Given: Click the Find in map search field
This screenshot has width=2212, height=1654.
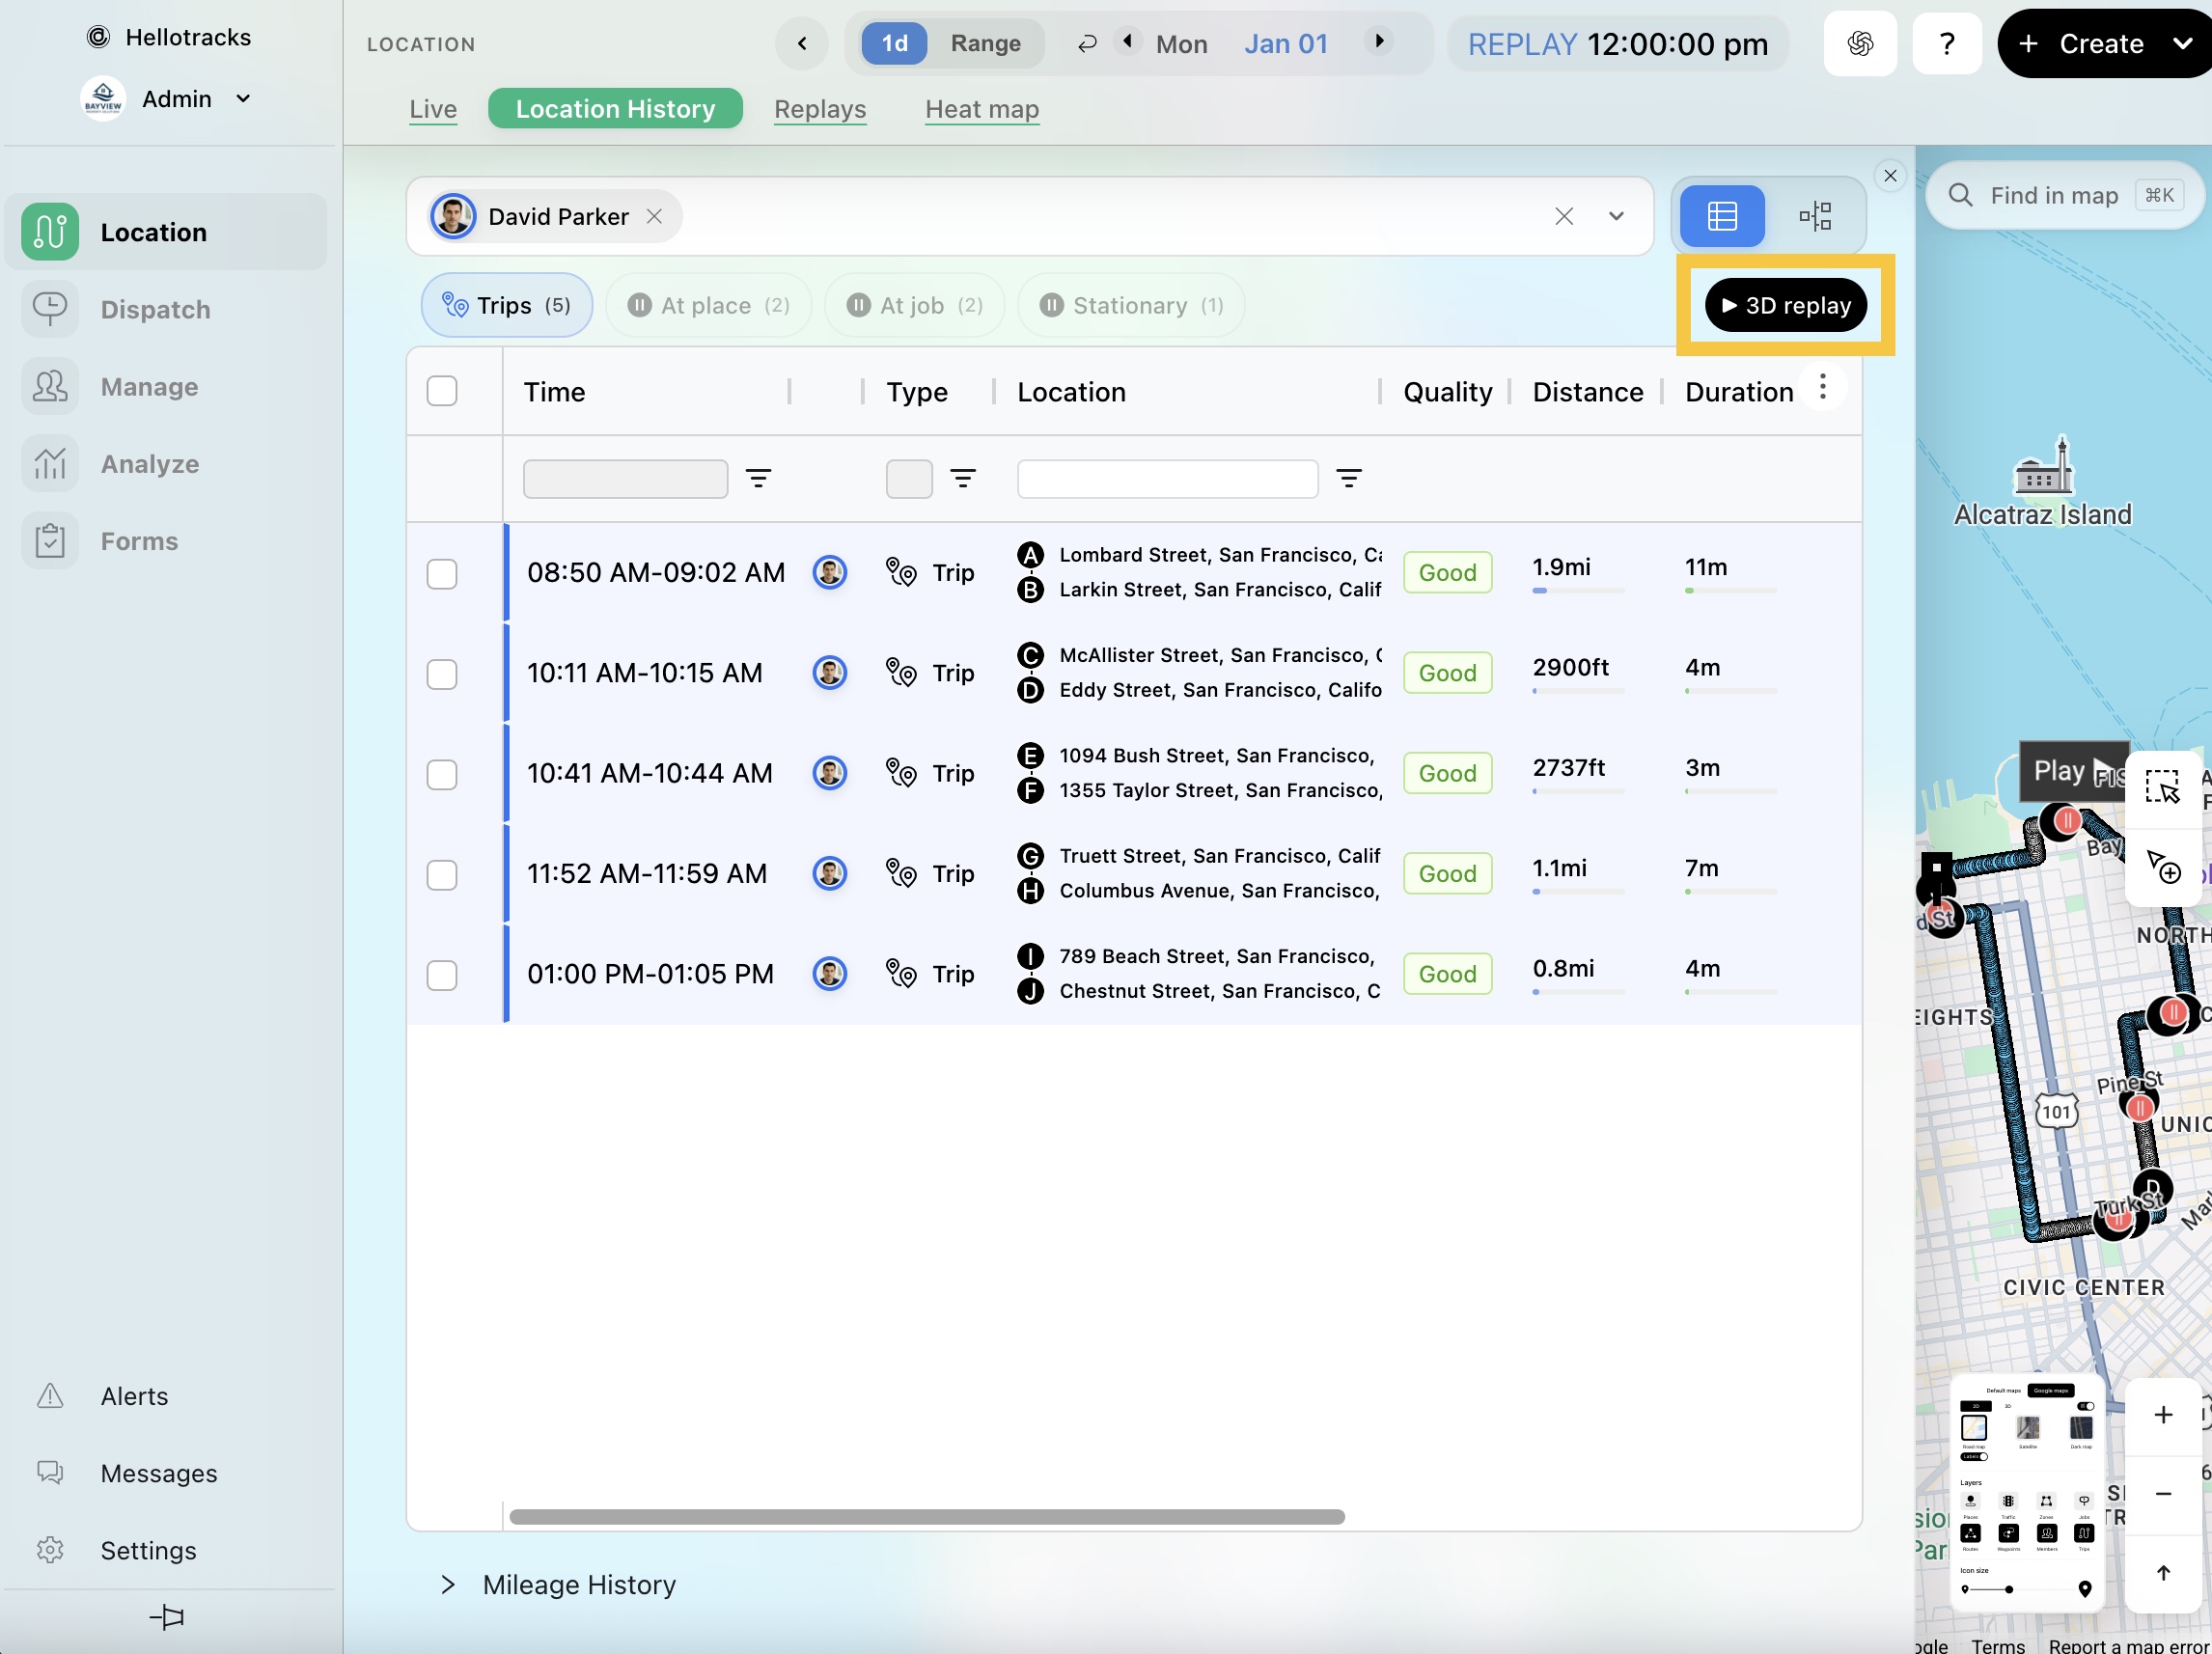Looking at the screenshot, I should click(2065, 195).
